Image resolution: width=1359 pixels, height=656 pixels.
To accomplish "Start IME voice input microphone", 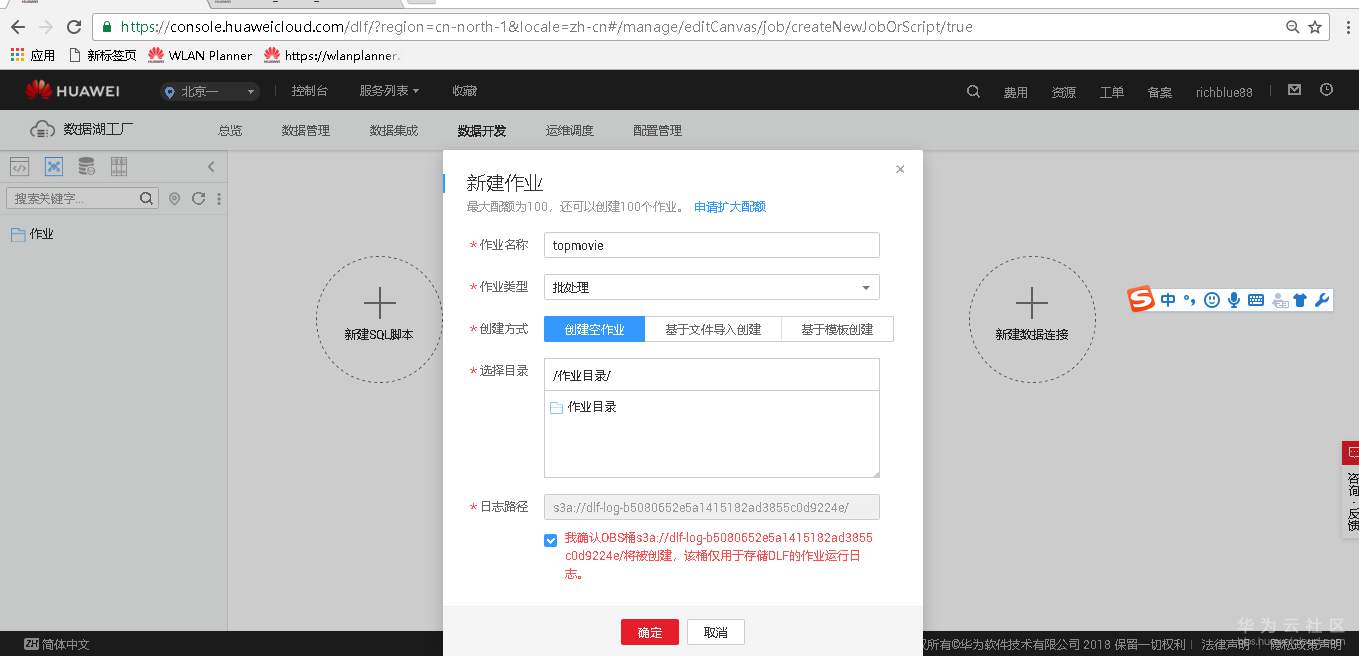I will click(1234, 299).
